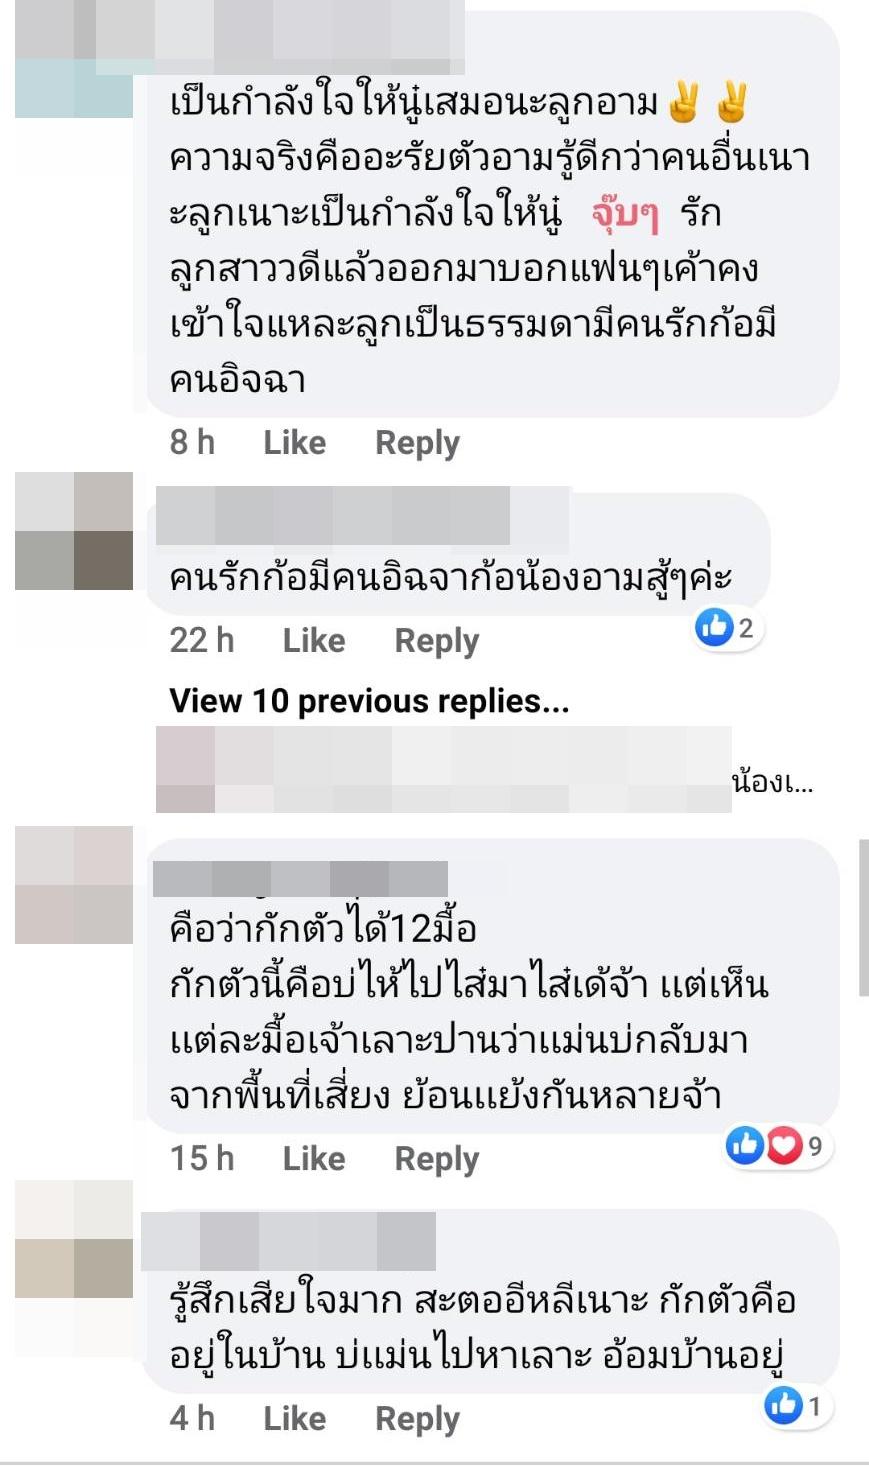Like the comment posted 22 h ago
869x1467 pixels.
(314, 640)
